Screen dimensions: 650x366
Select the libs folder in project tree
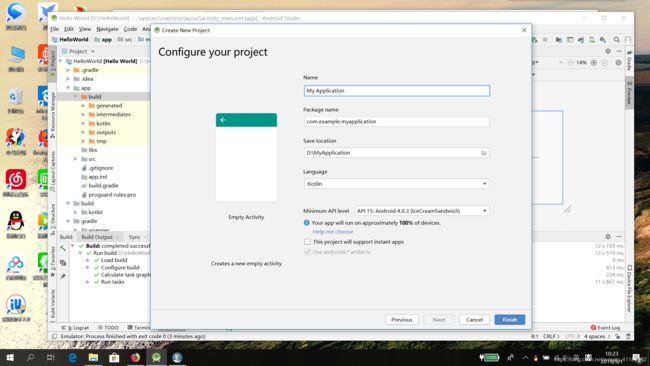[89, 150]
